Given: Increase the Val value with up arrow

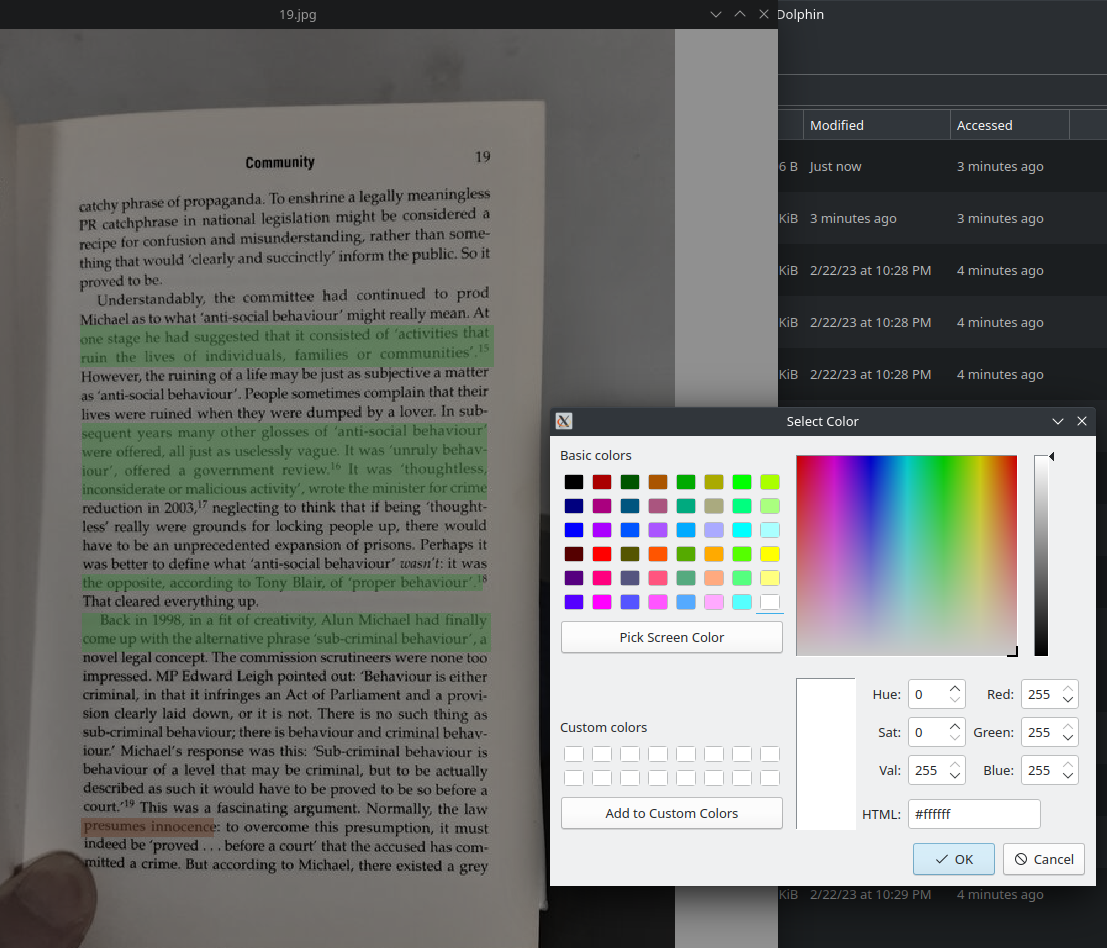Looking at the screenshot, I should (x=955, y=764).
